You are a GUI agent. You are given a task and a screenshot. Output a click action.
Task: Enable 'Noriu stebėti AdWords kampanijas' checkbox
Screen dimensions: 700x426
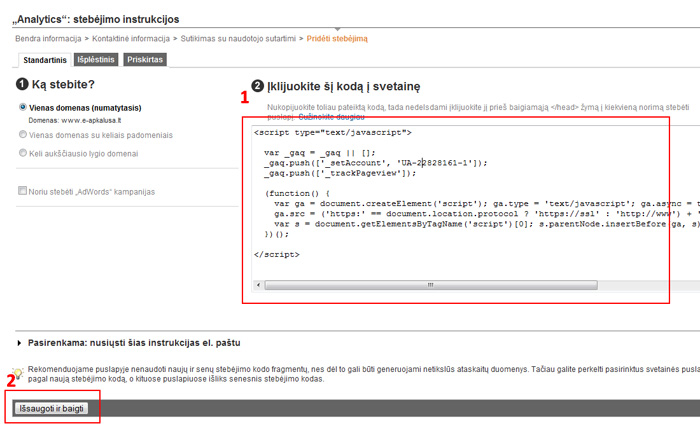(22, 191)
